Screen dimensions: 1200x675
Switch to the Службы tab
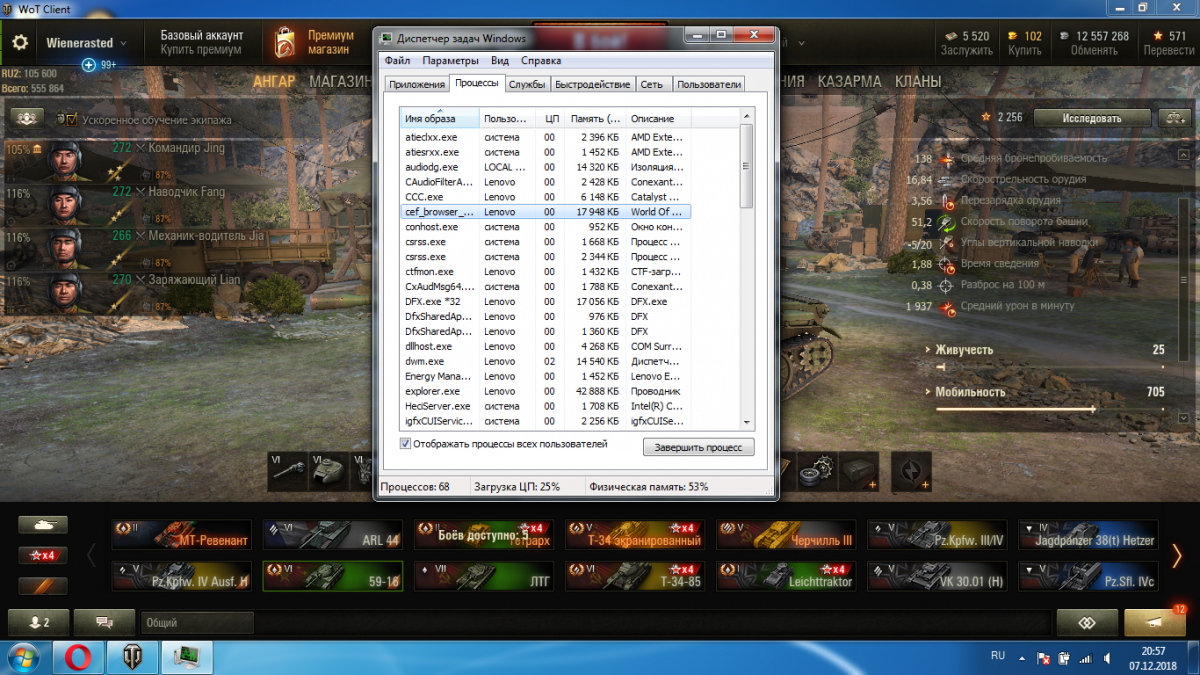tap(526, 85)
